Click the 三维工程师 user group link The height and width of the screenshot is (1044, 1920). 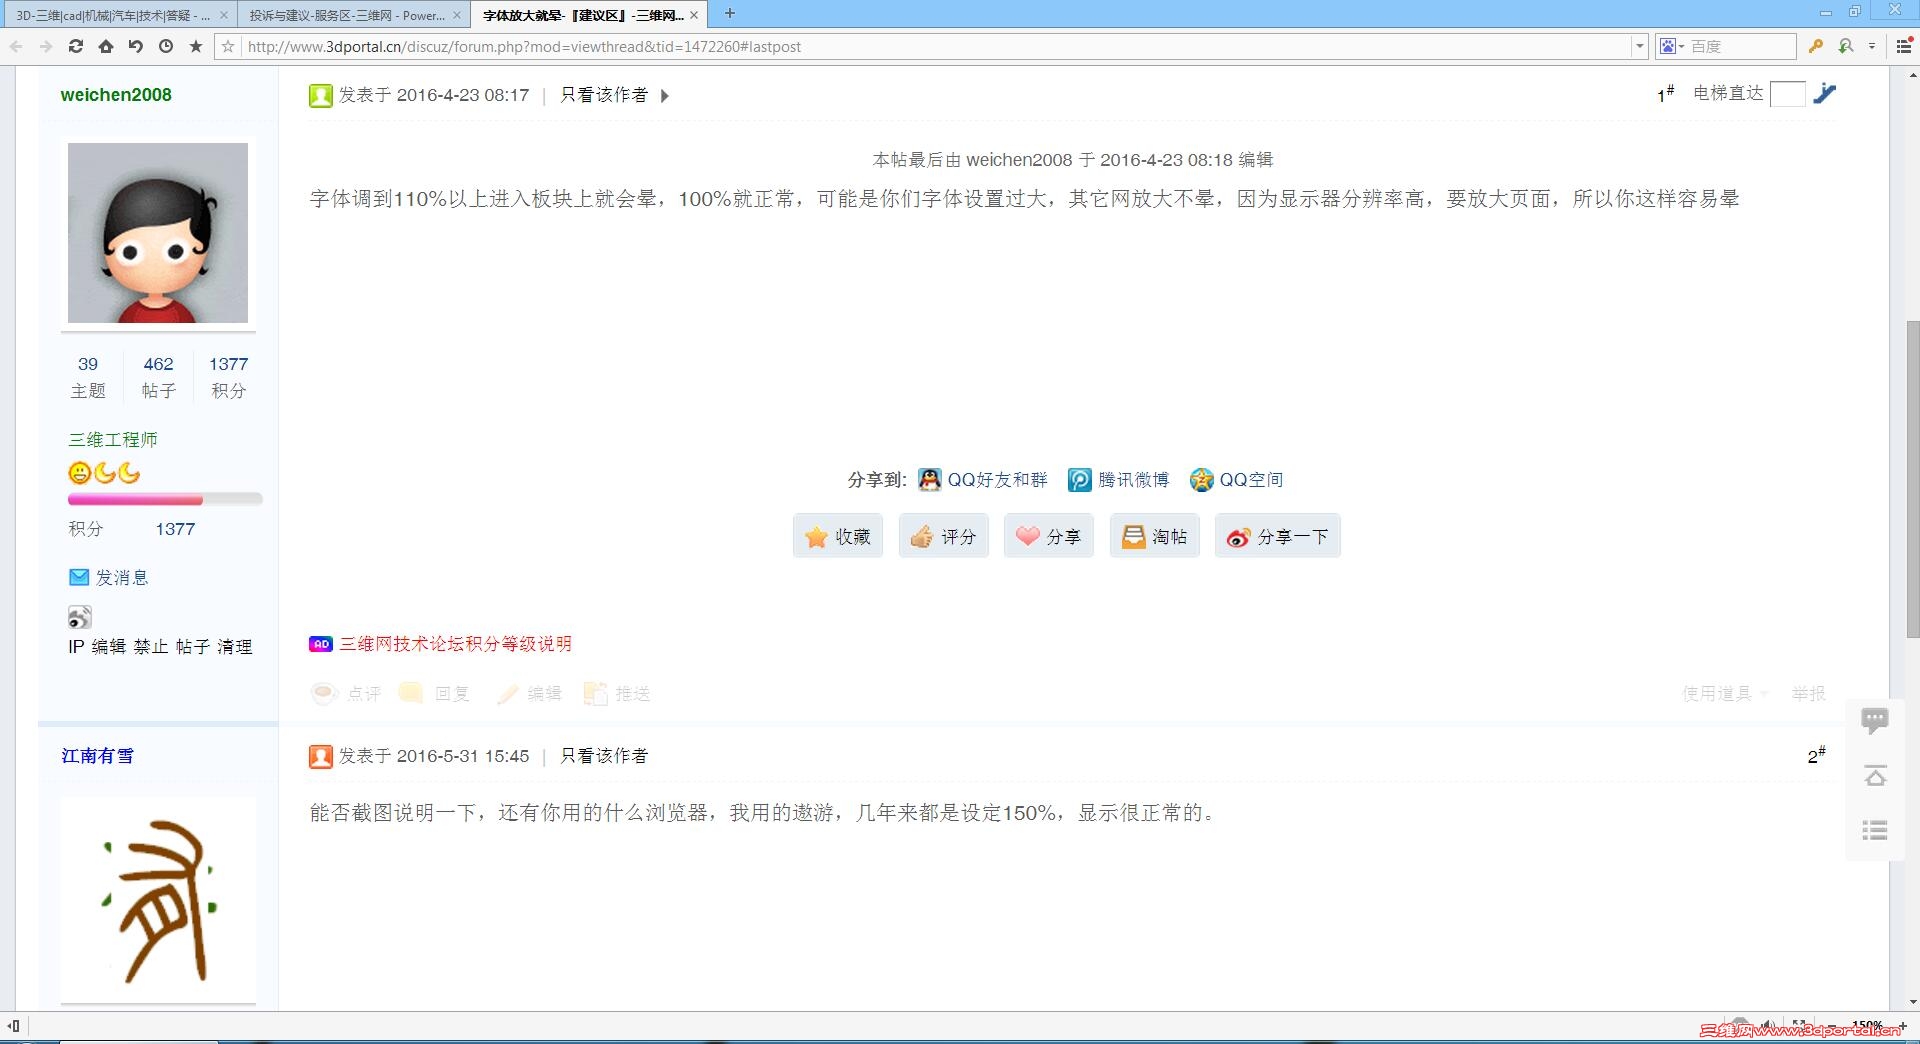pos(113,440)
